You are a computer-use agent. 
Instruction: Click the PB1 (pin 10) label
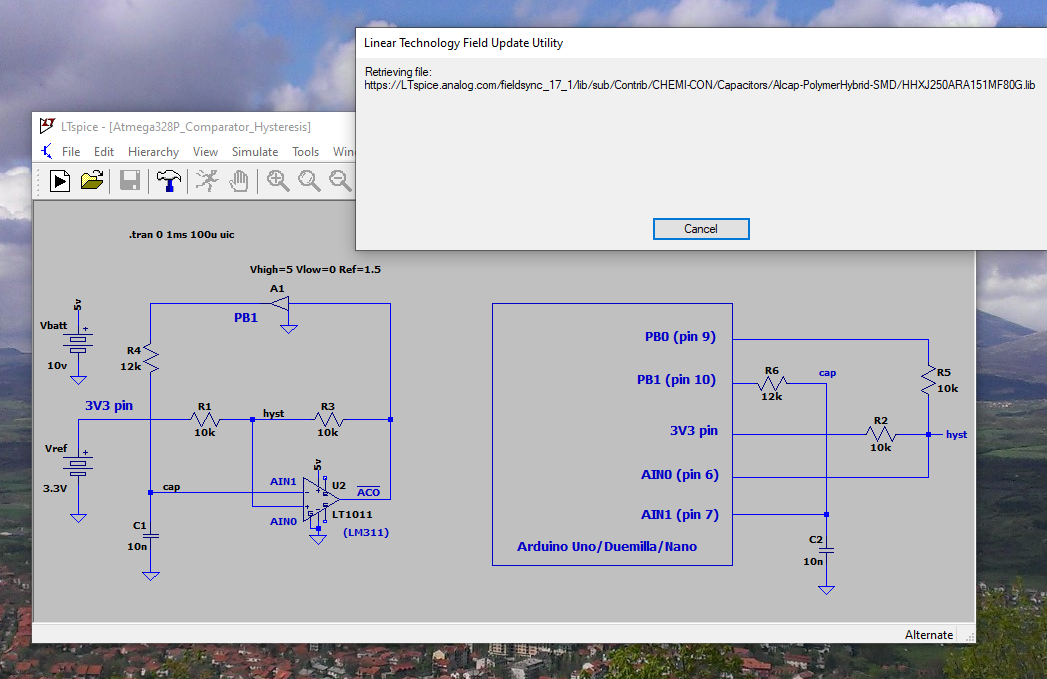coord(676,379)
